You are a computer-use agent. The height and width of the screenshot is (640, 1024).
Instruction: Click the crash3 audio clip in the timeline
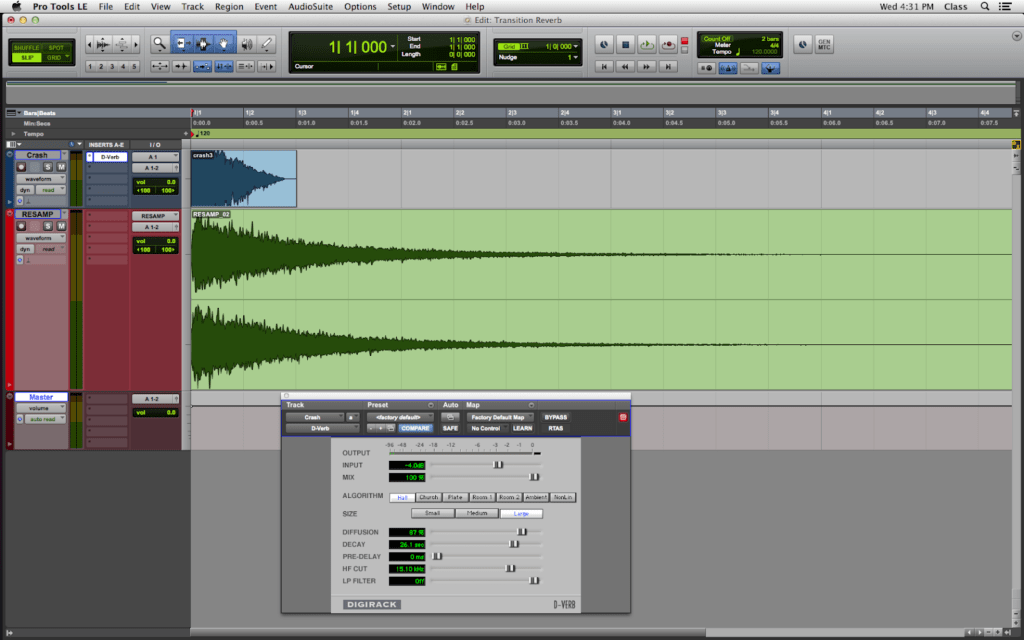point(244,180)
